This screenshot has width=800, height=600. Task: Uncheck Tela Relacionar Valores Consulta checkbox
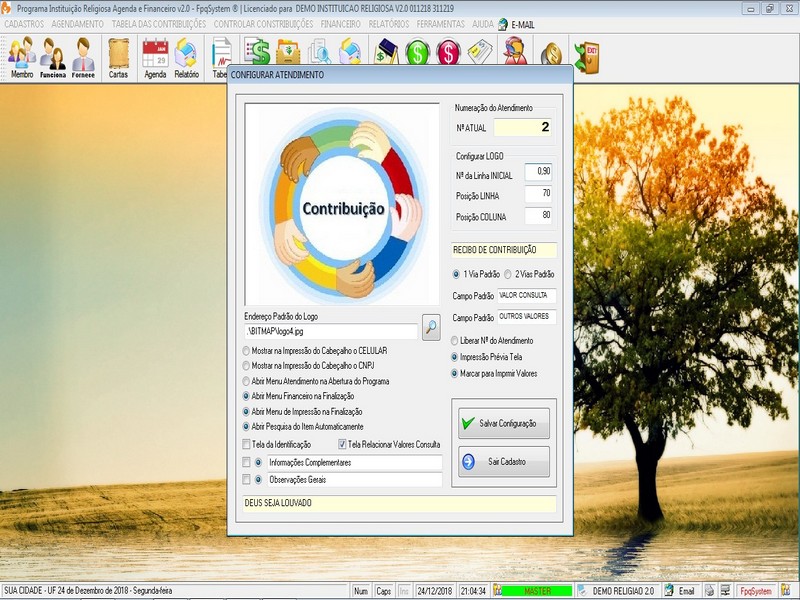tap(342, 444)
